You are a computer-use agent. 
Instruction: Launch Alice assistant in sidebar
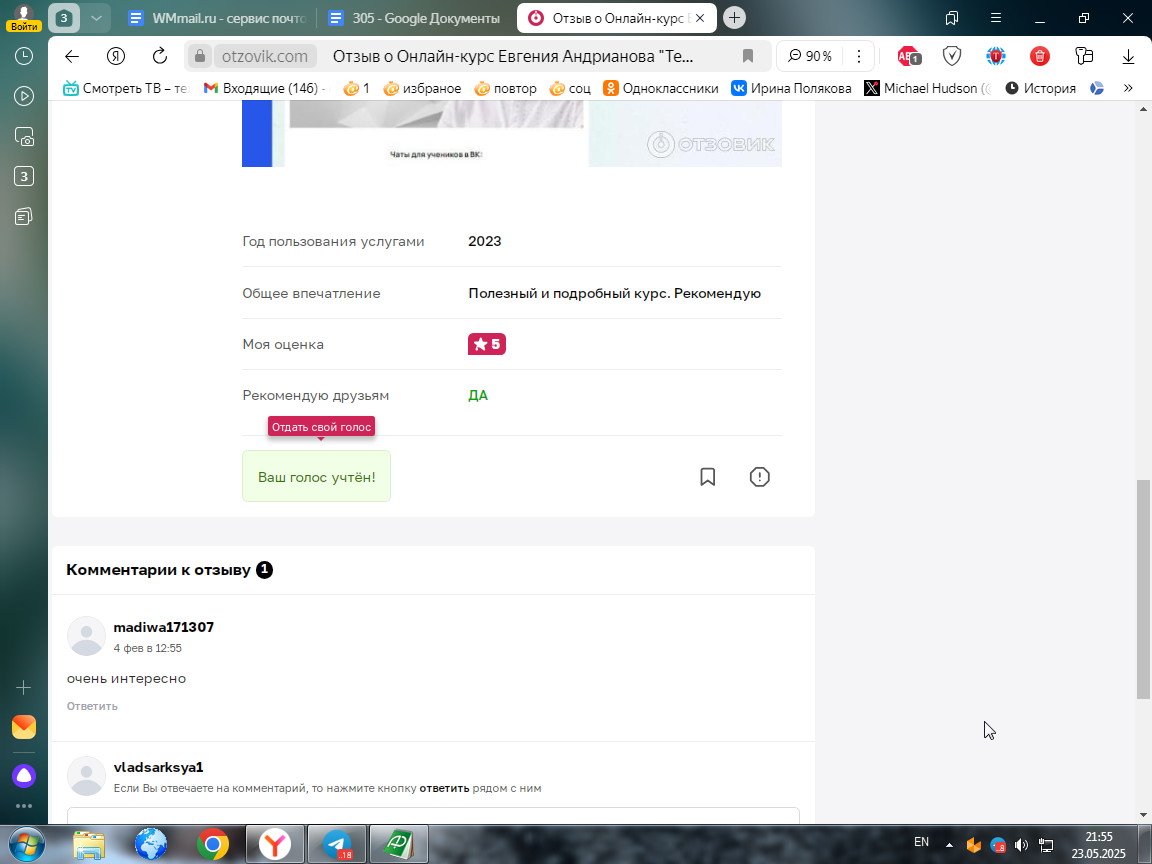pos(24,776)
